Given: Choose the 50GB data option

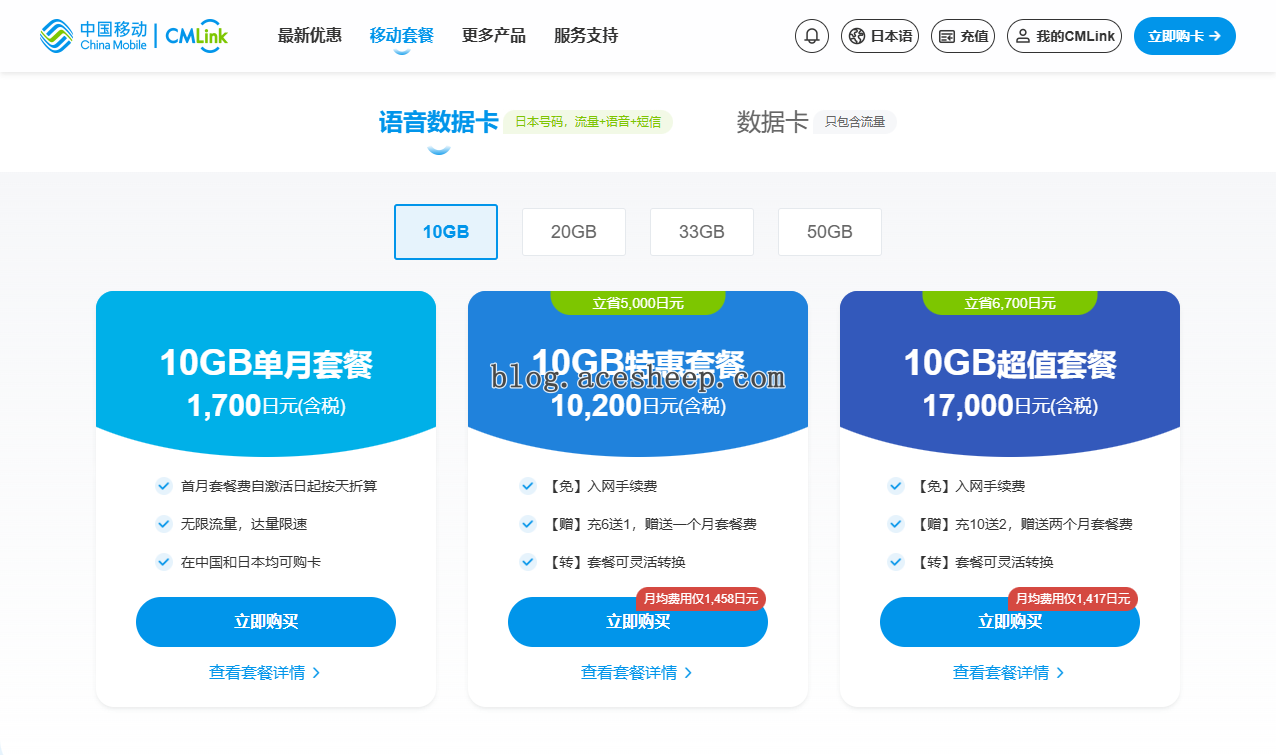Looking at the screenshot, I should click(829, 232).
